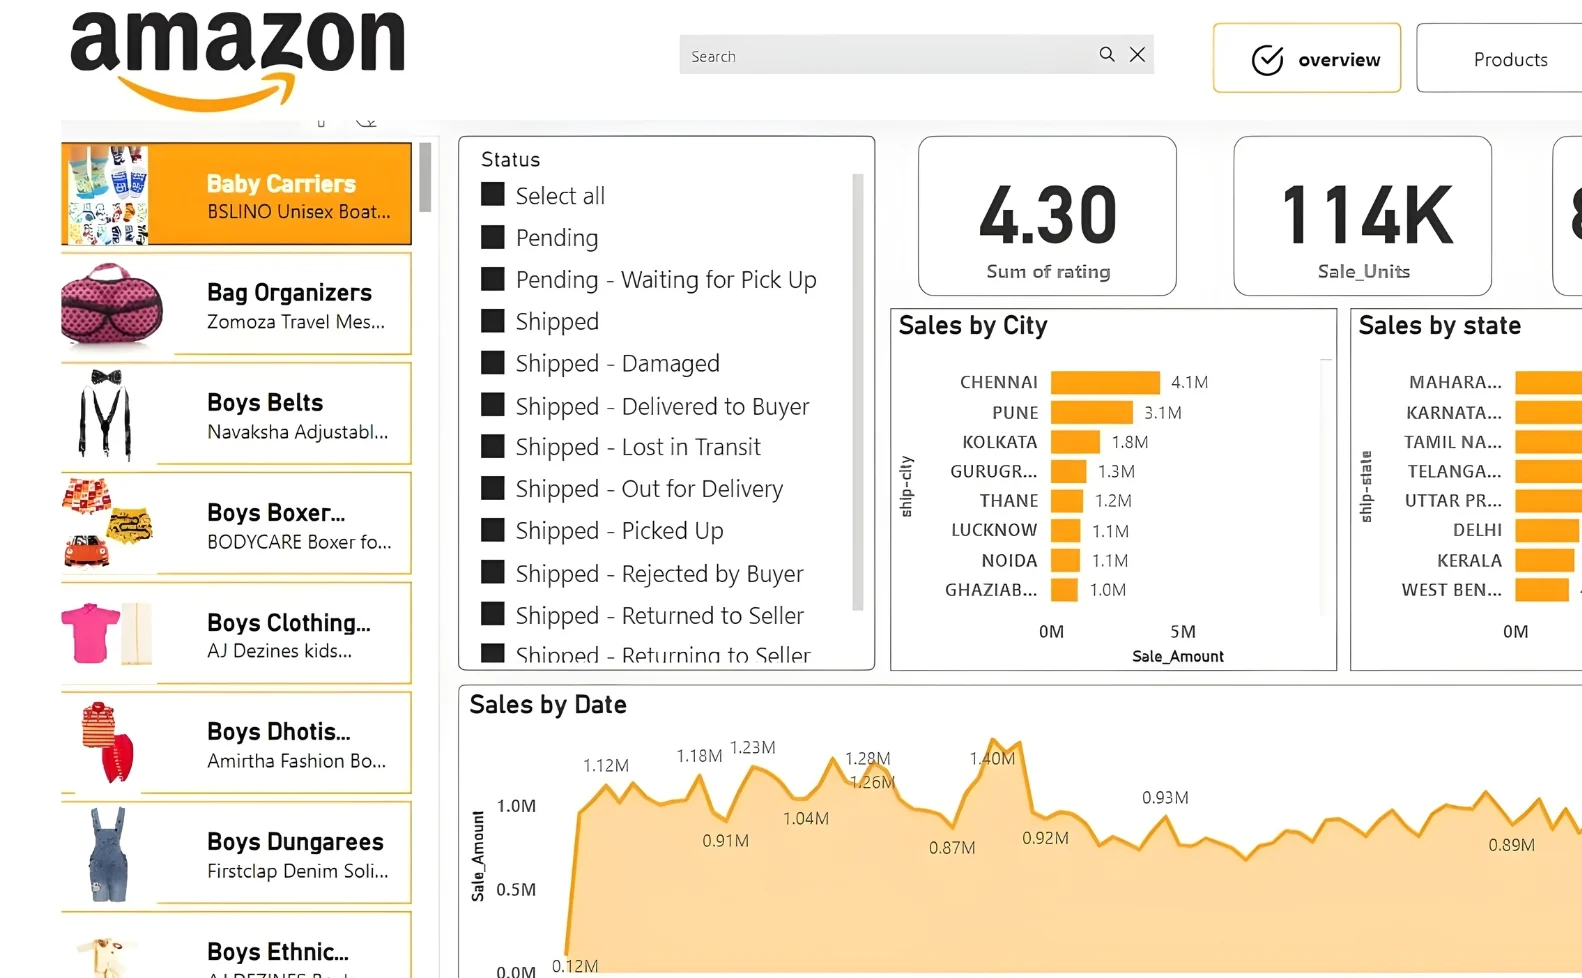The image size is (1582, 978).
Task: Pick the Boys Dhotis category card
Action: point(236,743)
